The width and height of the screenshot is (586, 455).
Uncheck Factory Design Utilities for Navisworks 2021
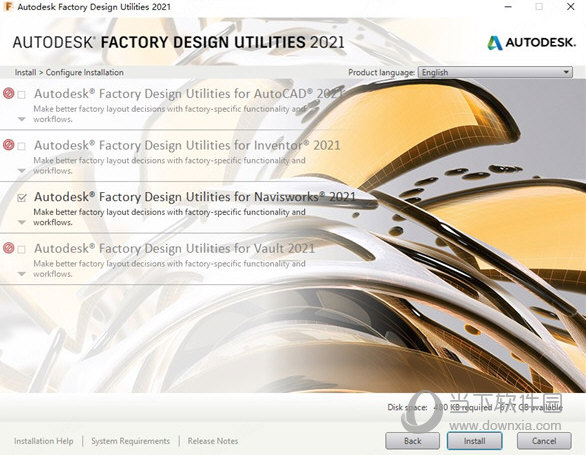(22, 197)
